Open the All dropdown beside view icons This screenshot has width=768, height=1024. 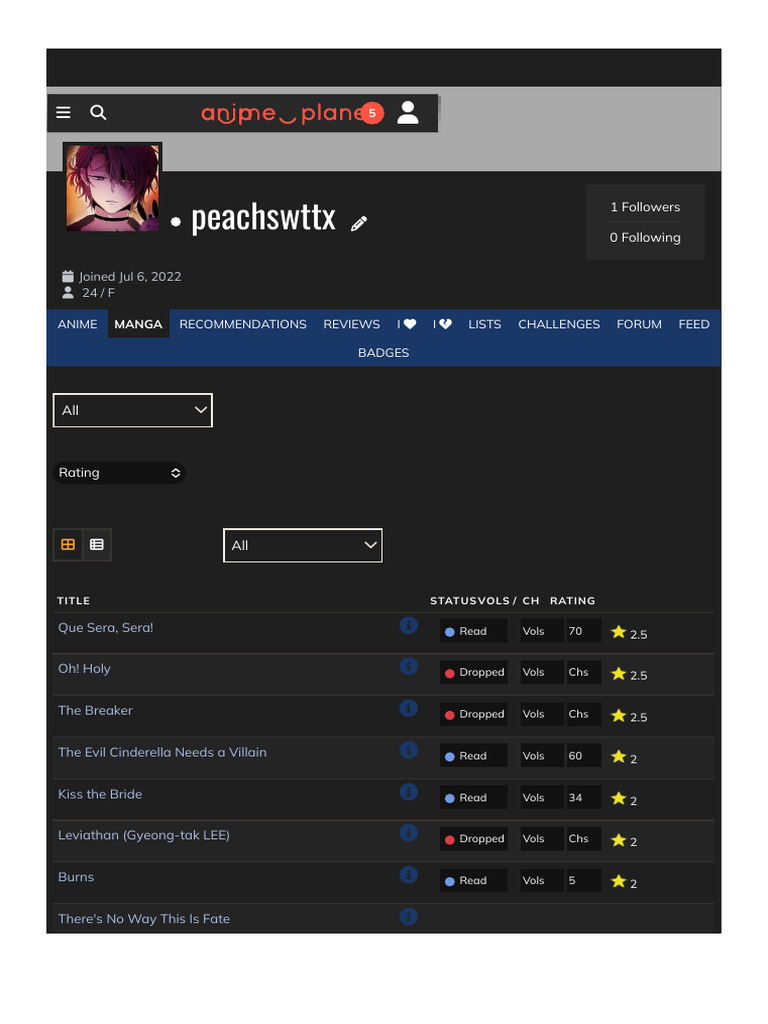302,545
